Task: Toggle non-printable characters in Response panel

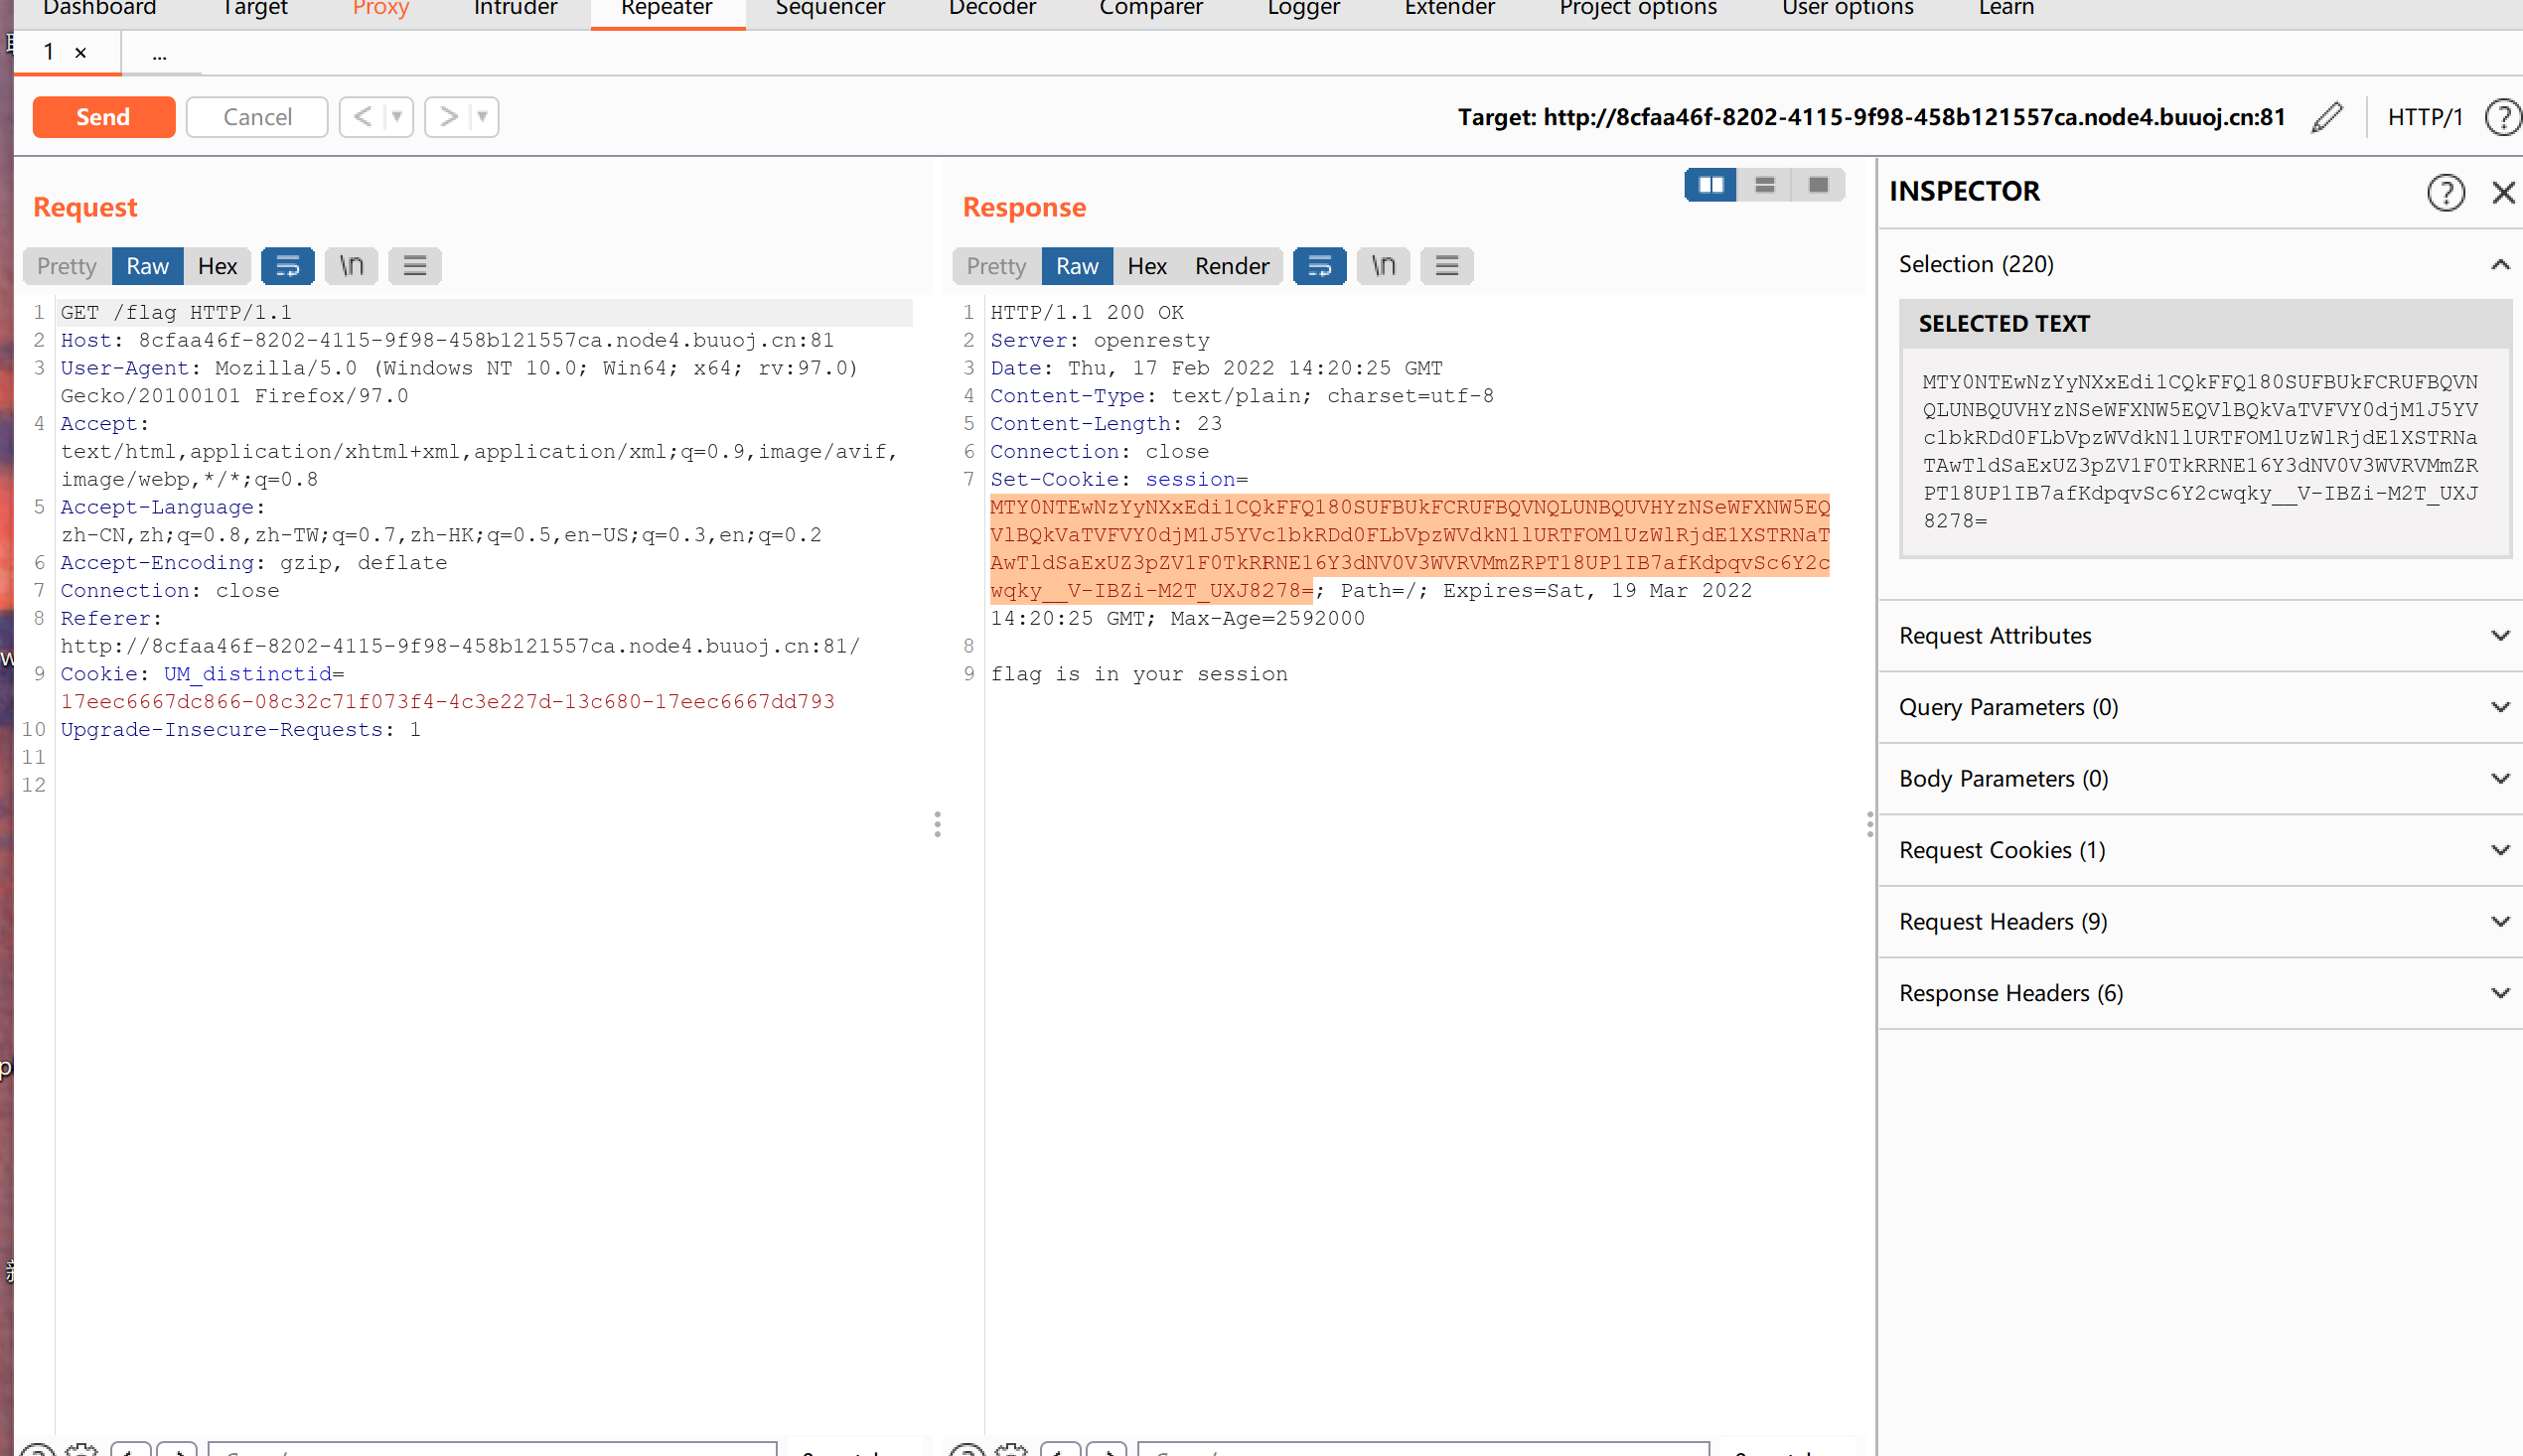Action: click(1384, 266)
